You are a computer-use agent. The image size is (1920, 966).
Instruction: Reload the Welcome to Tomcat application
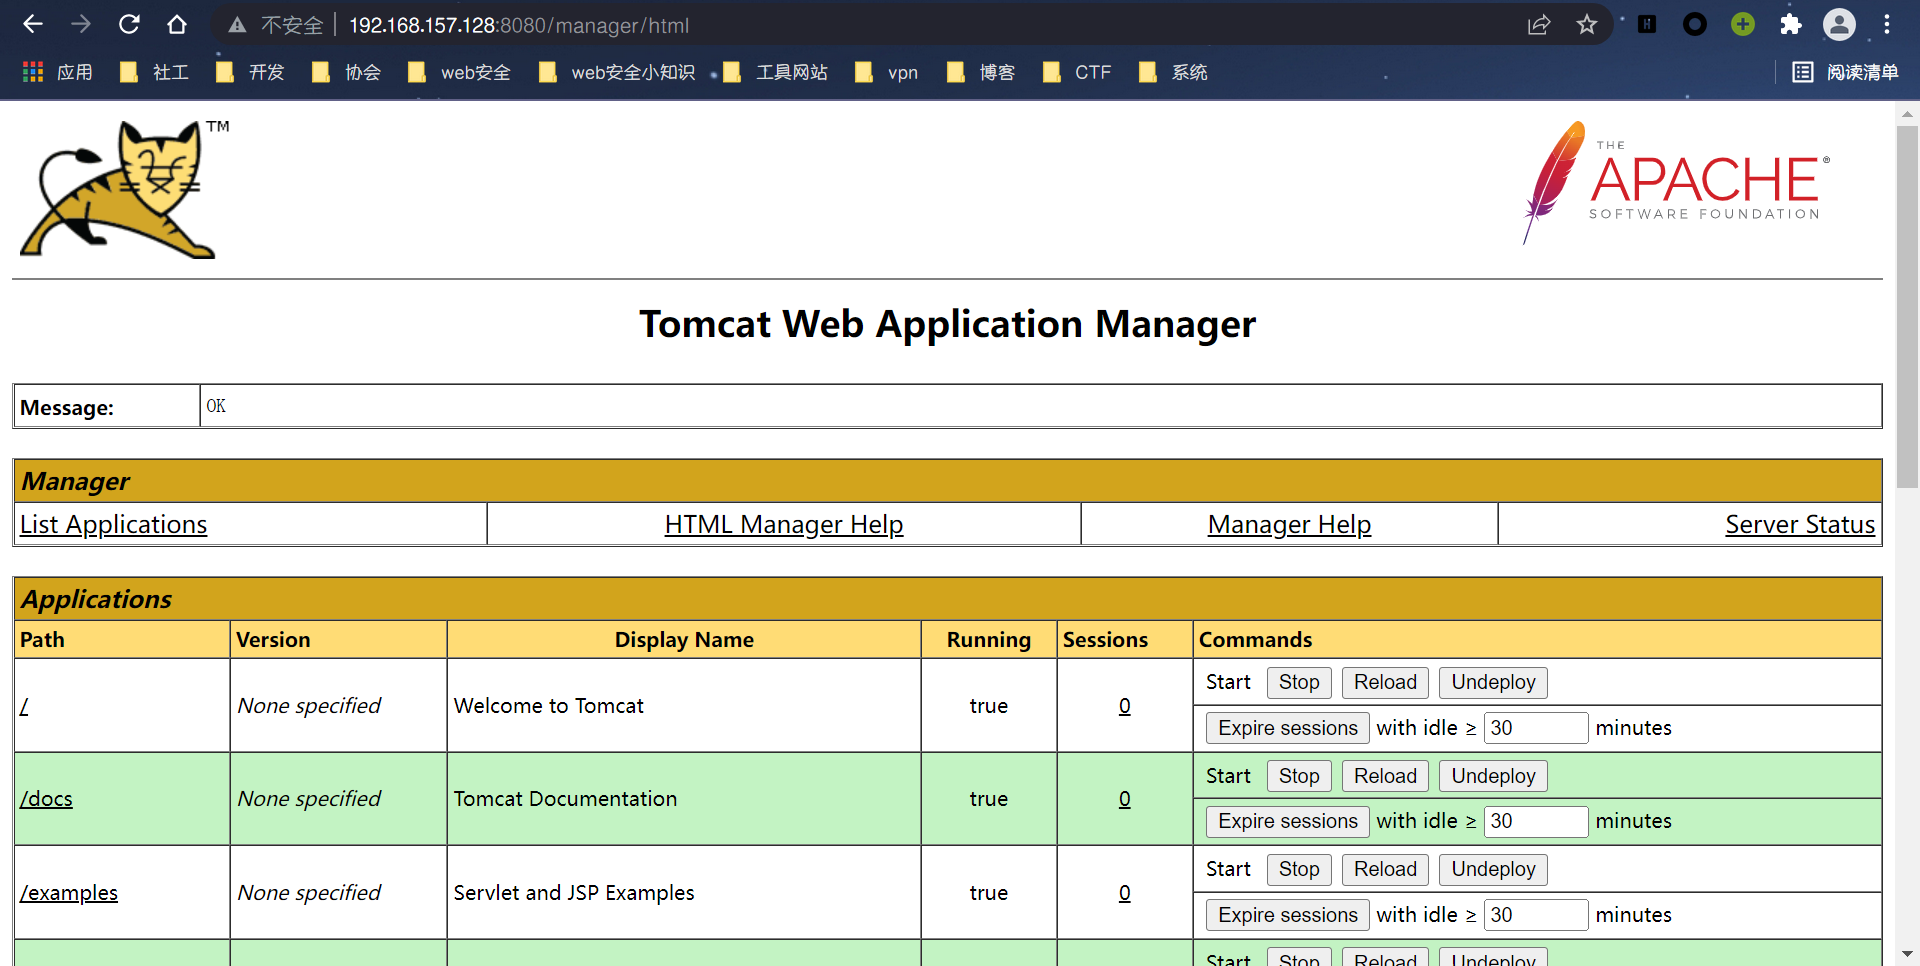[1385, 682]
